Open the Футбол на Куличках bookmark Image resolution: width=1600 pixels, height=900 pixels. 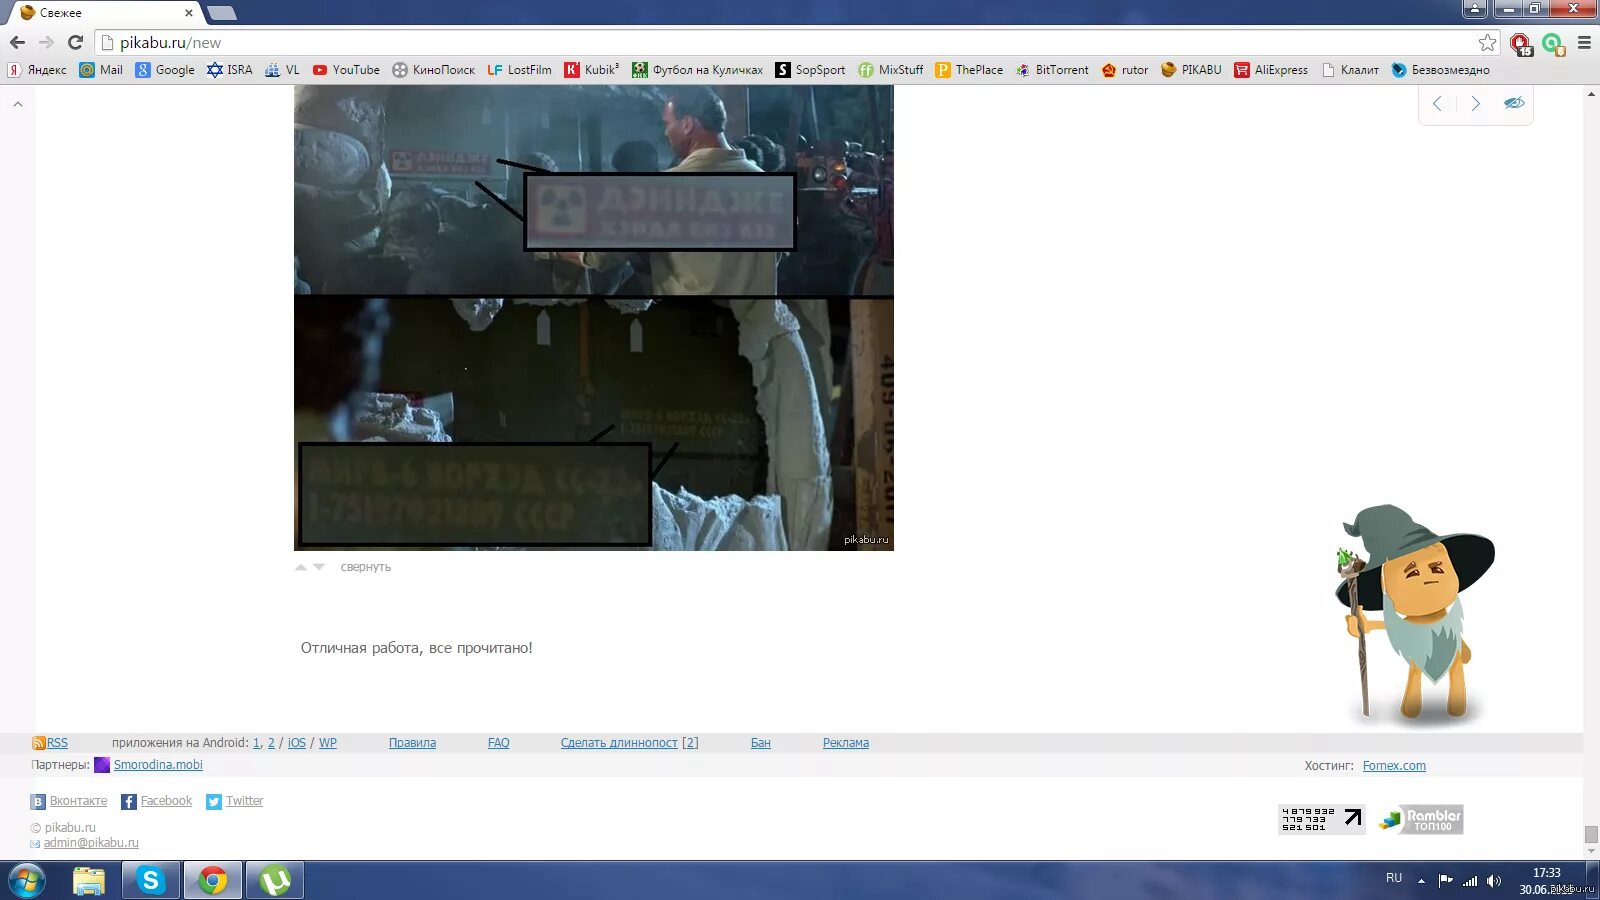pyautogui.click(x=697, y=70)
